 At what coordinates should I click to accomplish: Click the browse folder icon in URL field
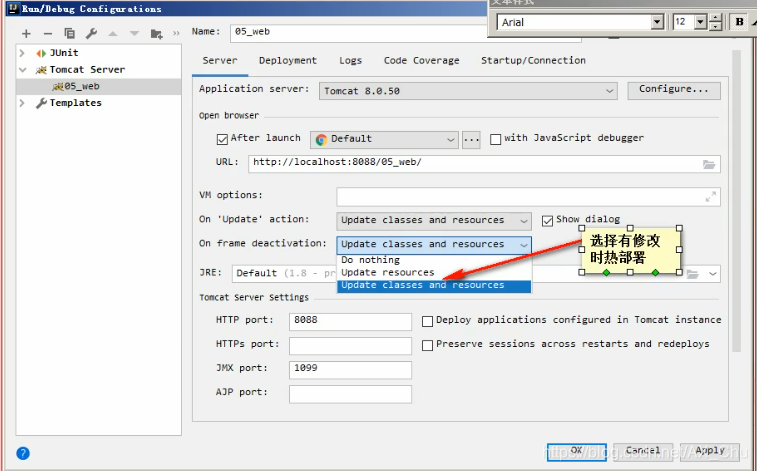(709, 165)
